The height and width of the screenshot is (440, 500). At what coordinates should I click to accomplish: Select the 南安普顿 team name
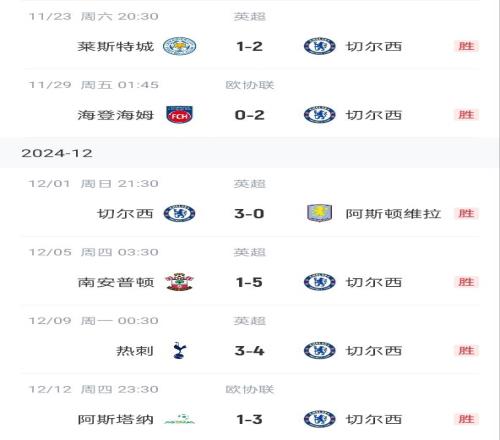pos(116,282)
